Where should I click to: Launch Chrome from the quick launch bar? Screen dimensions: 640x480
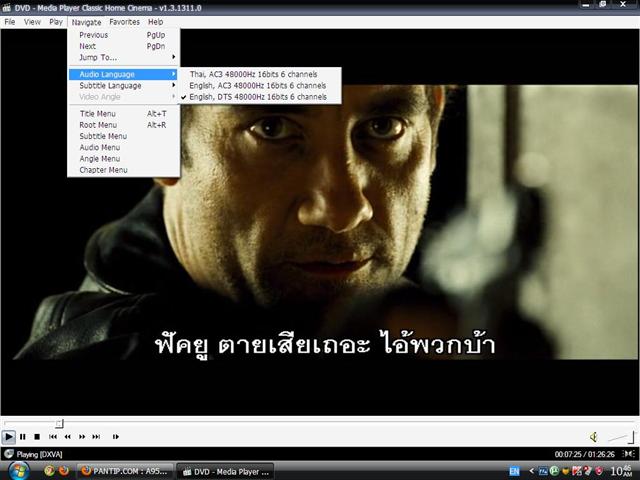click(50, 471)
